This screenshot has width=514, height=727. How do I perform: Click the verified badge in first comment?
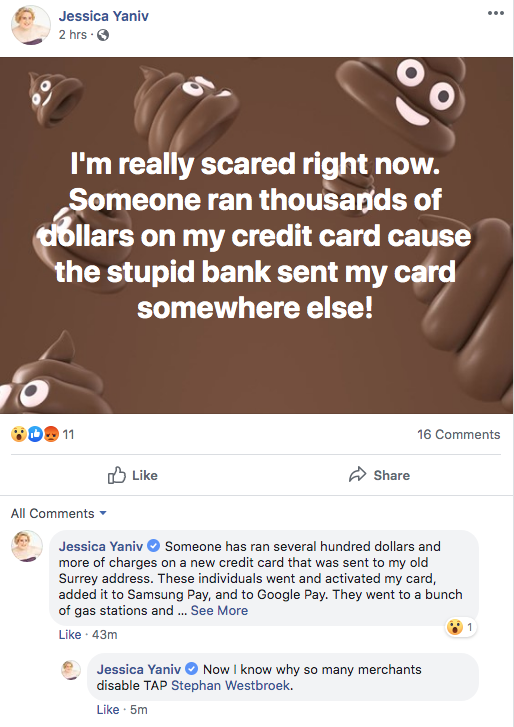tap(153, 546)
